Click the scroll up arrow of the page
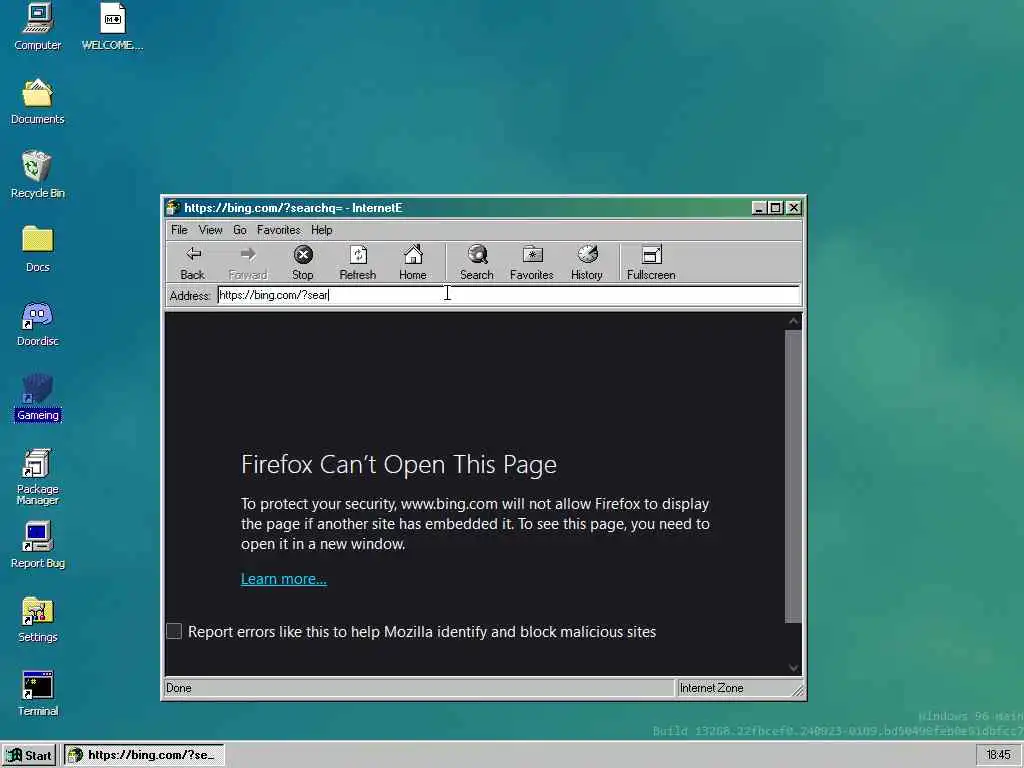This screenshot has height=768, width=1024. (x=793, y=321)
